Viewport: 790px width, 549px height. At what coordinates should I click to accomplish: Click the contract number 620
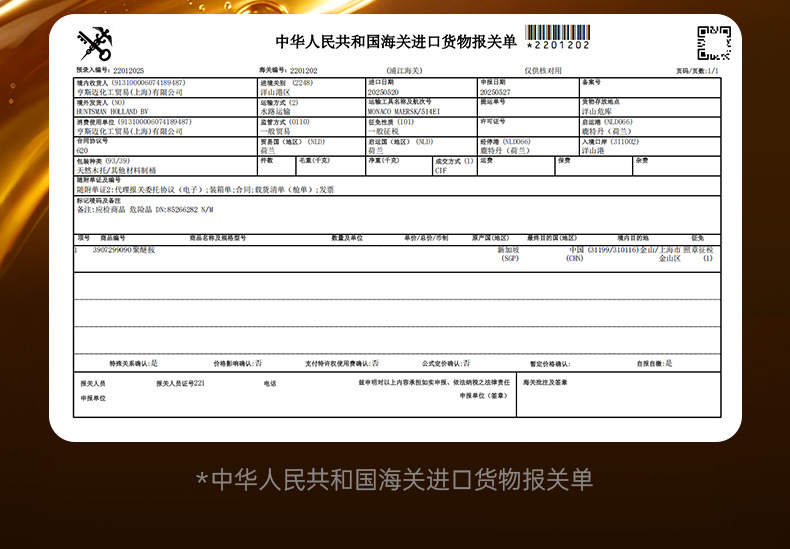(x=82, y=151)
